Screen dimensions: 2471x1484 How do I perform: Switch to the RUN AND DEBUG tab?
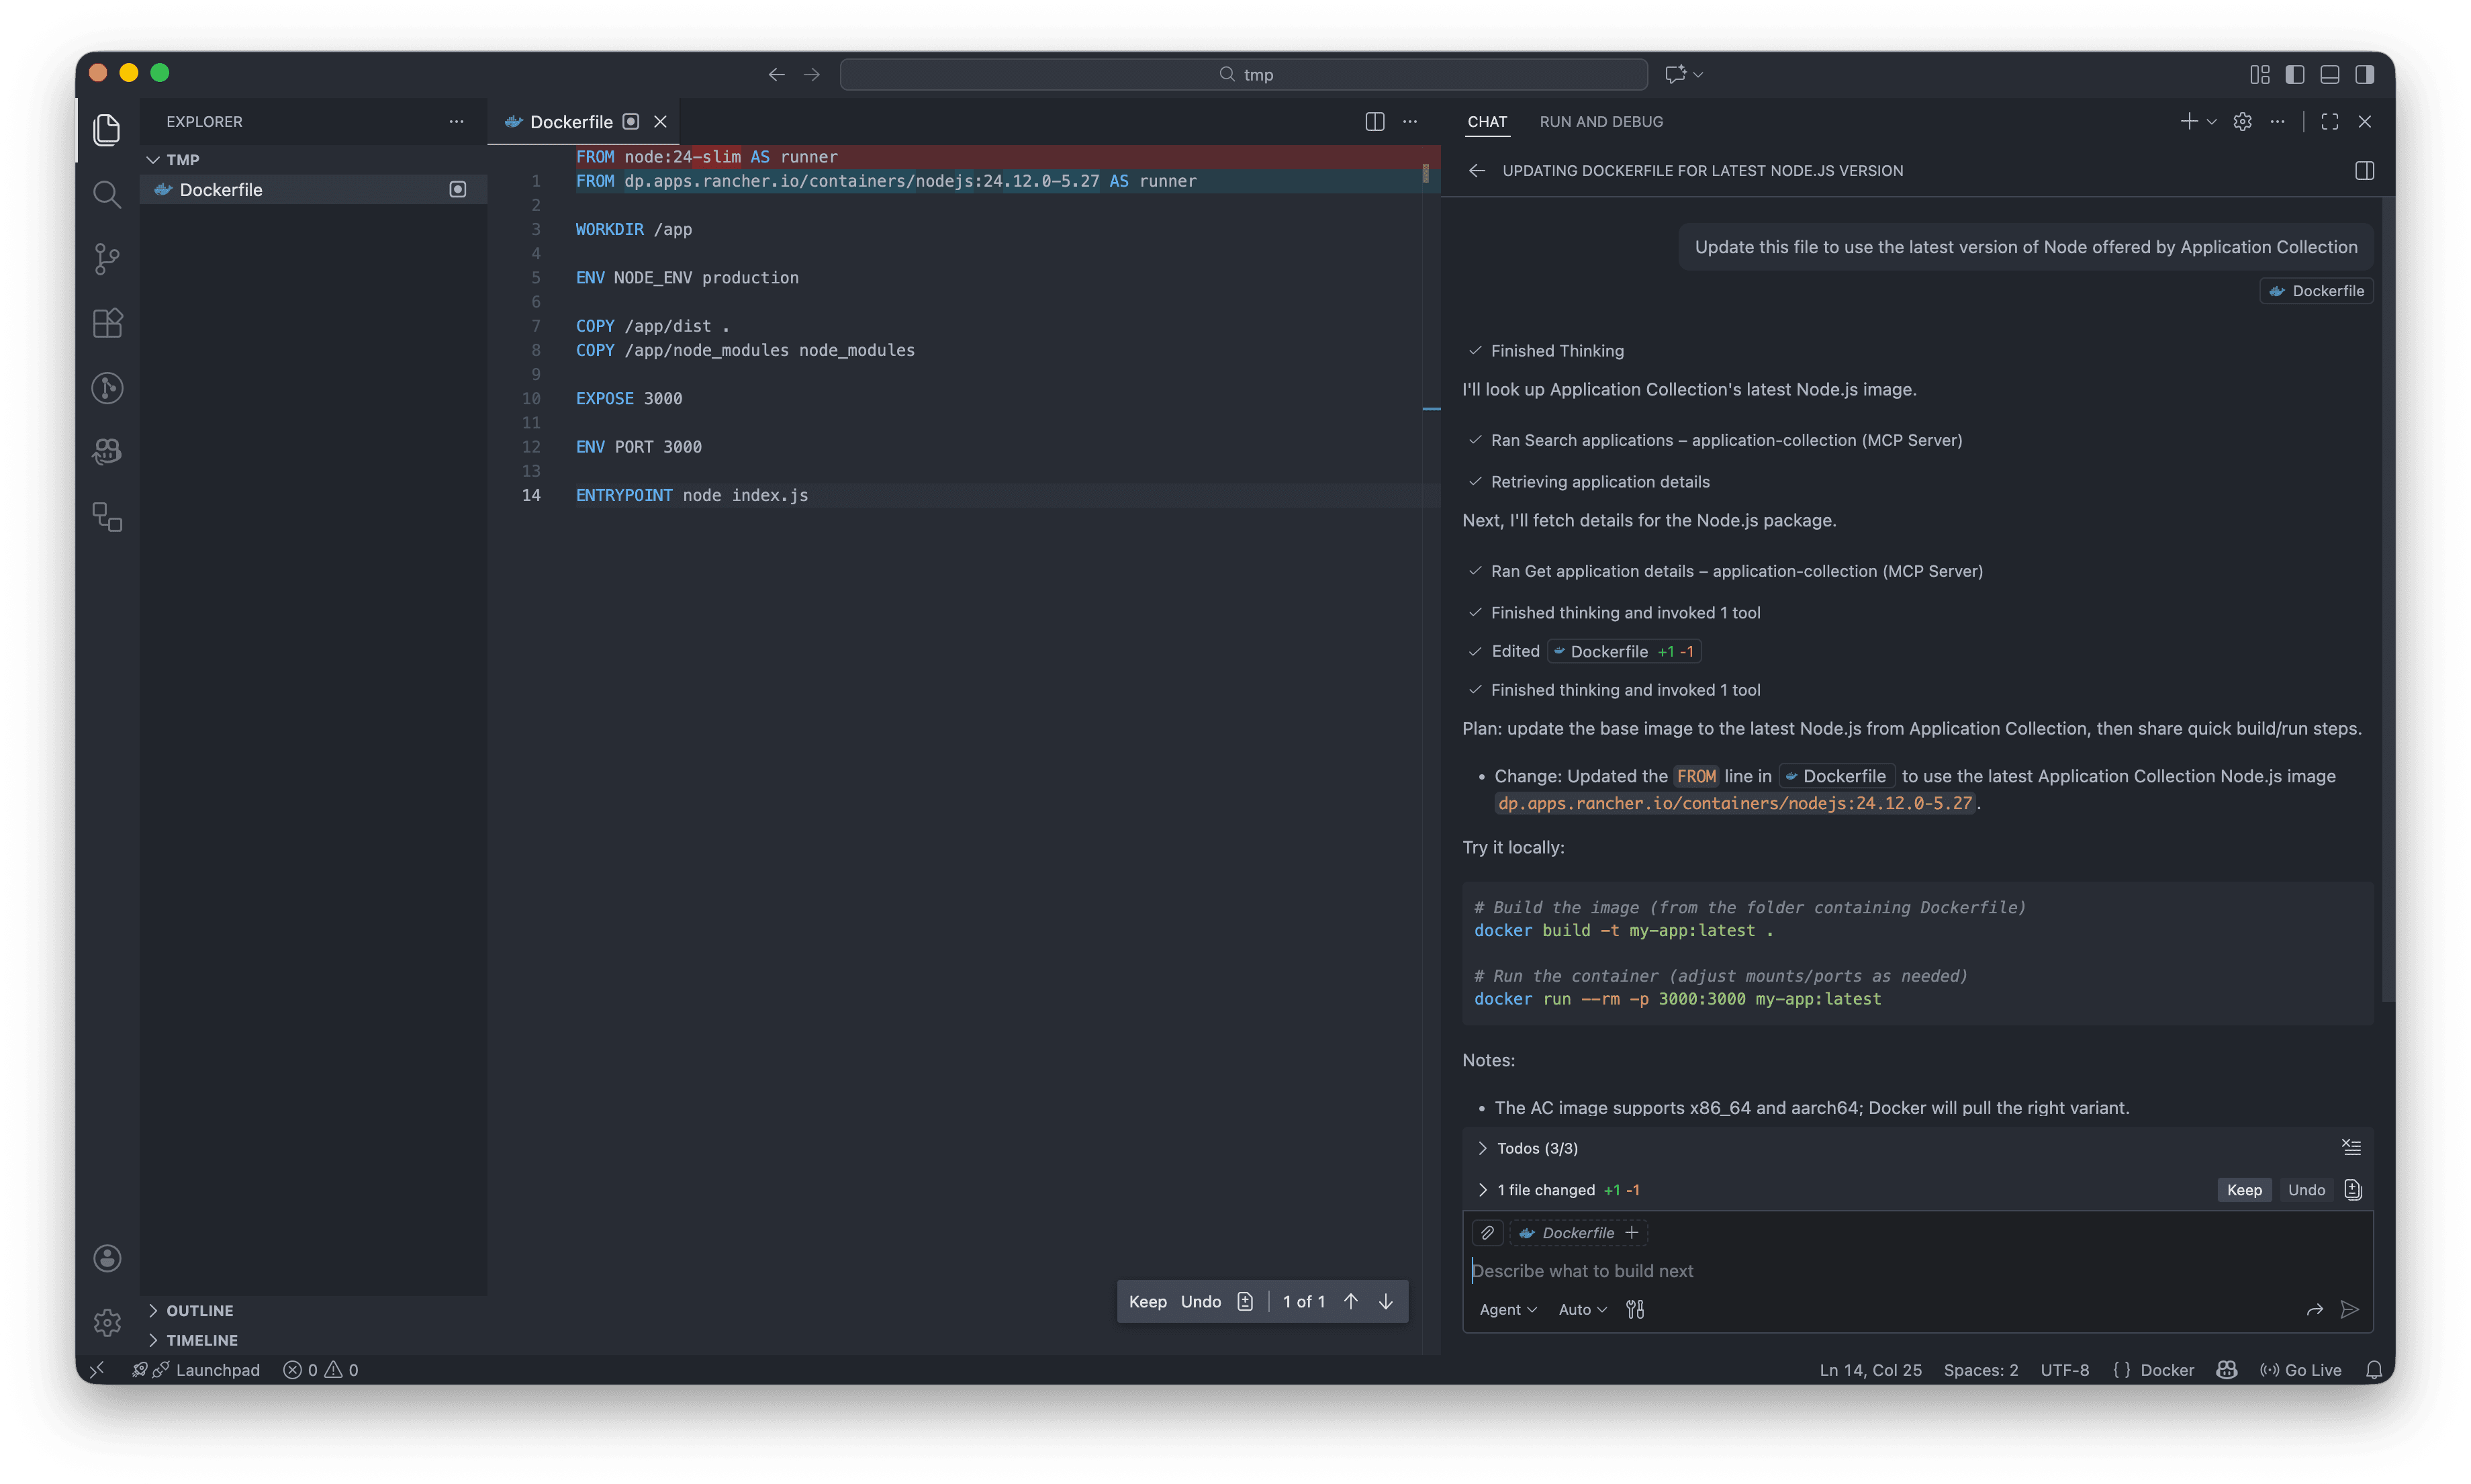[x=1600, y=121]
